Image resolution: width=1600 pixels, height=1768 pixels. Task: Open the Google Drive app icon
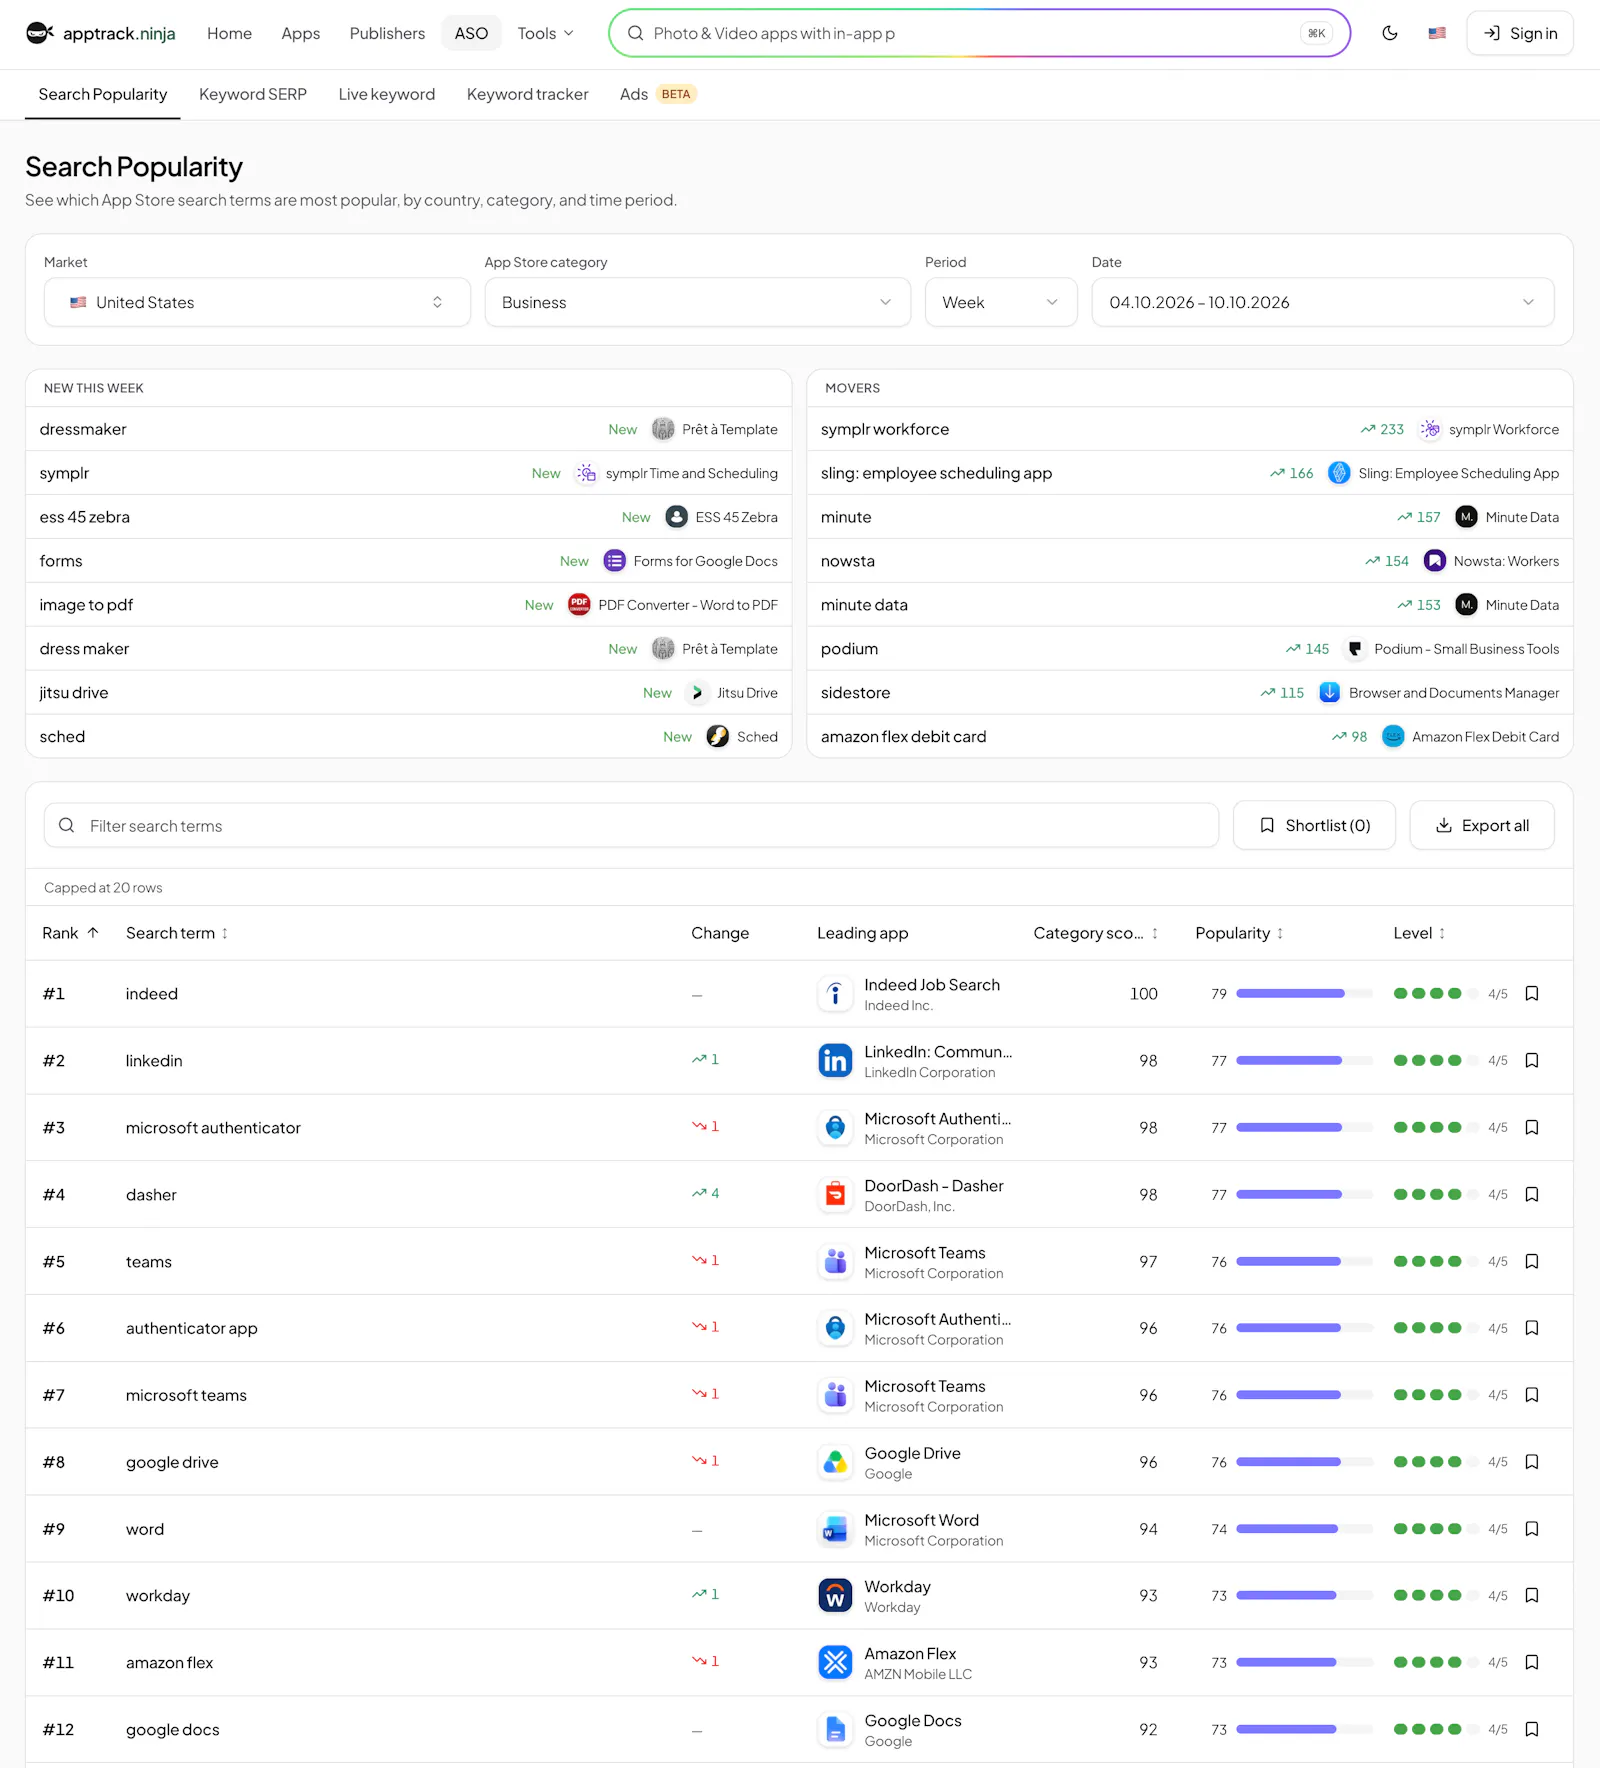pos(835,1462)
